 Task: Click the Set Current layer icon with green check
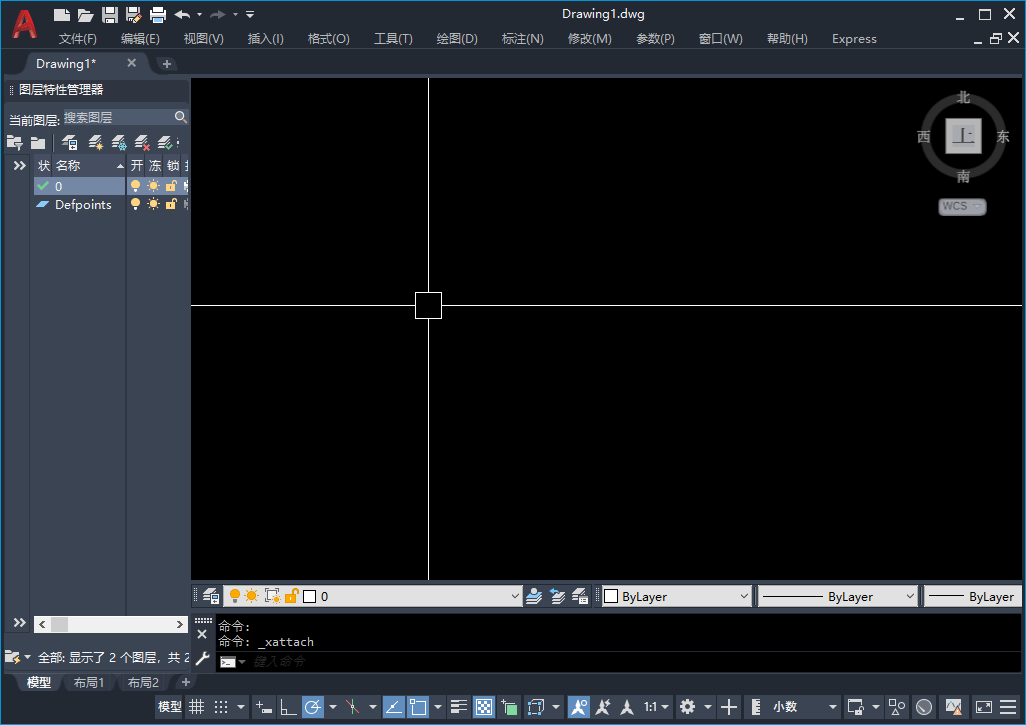(x=165, y=143)
